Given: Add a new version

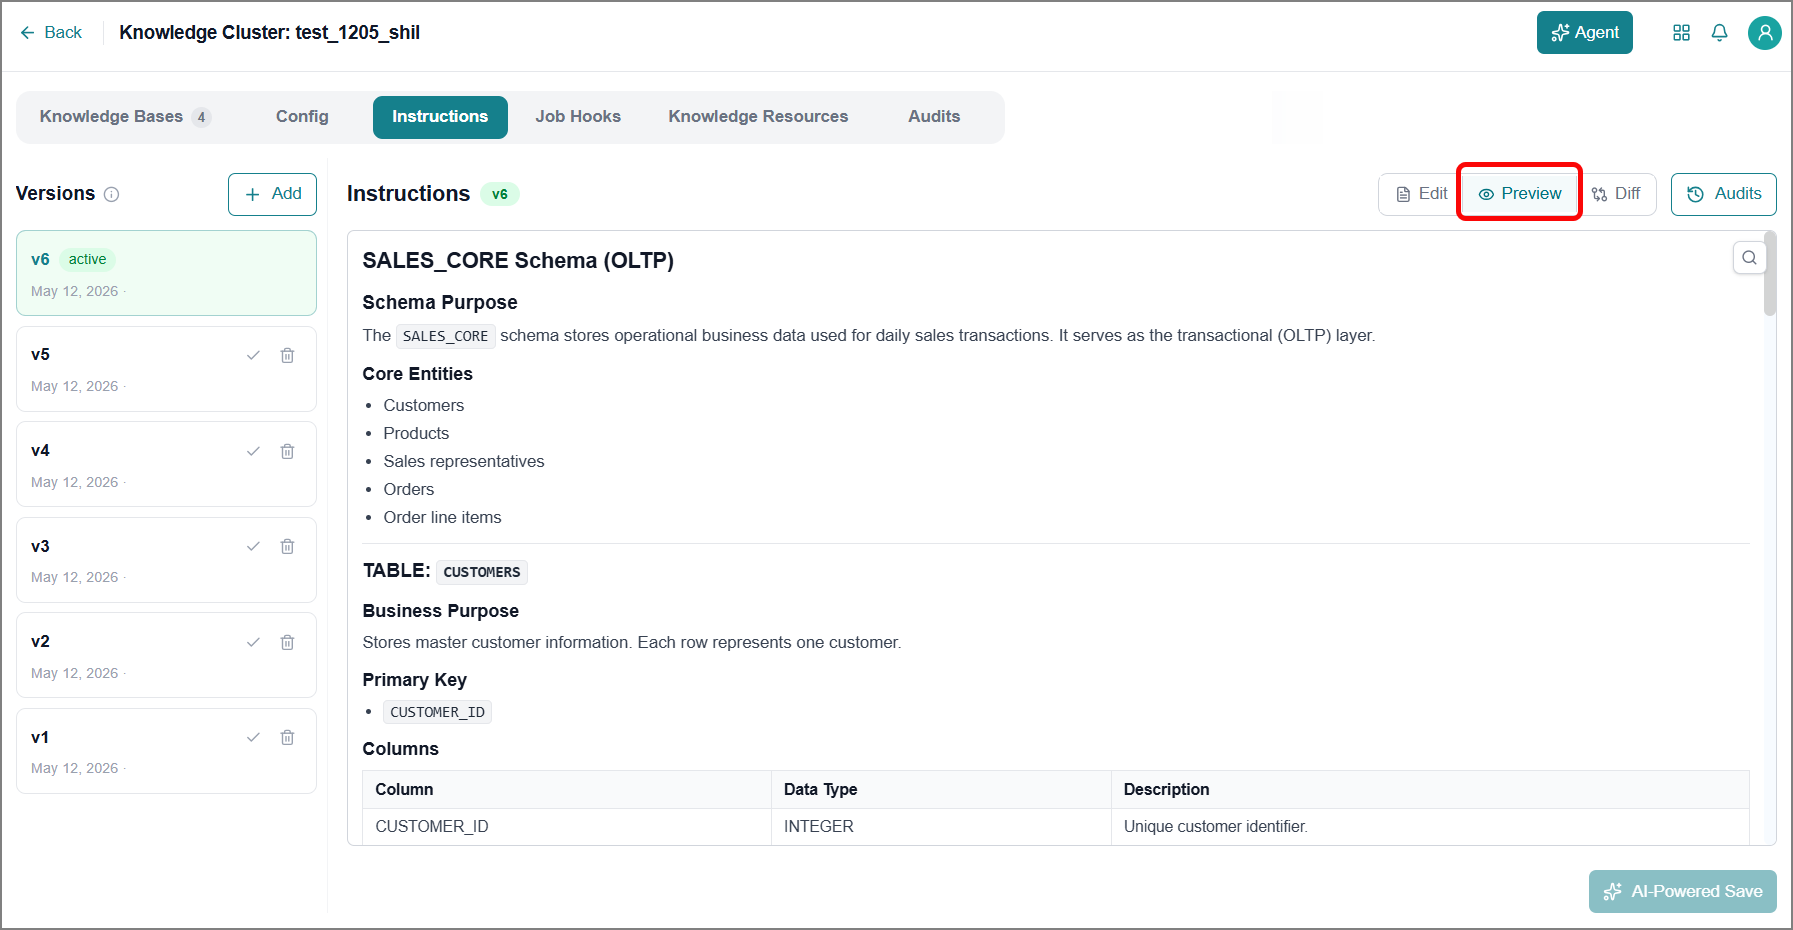Looking at the screenshot, I should click(x=272, y=194).
